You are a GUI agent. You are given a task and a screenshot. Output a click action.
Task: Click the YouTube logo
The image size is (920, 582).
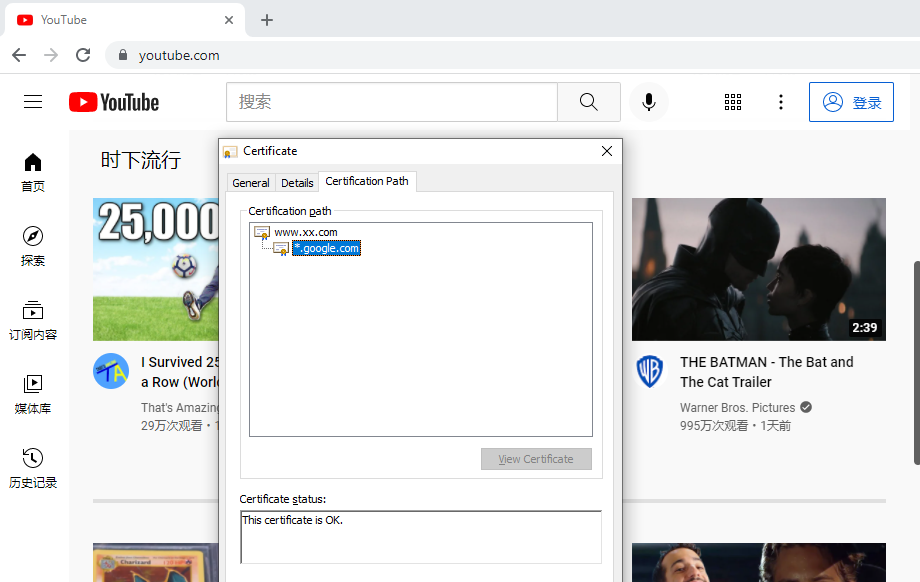pyautogui.click(x=114, y=102)
